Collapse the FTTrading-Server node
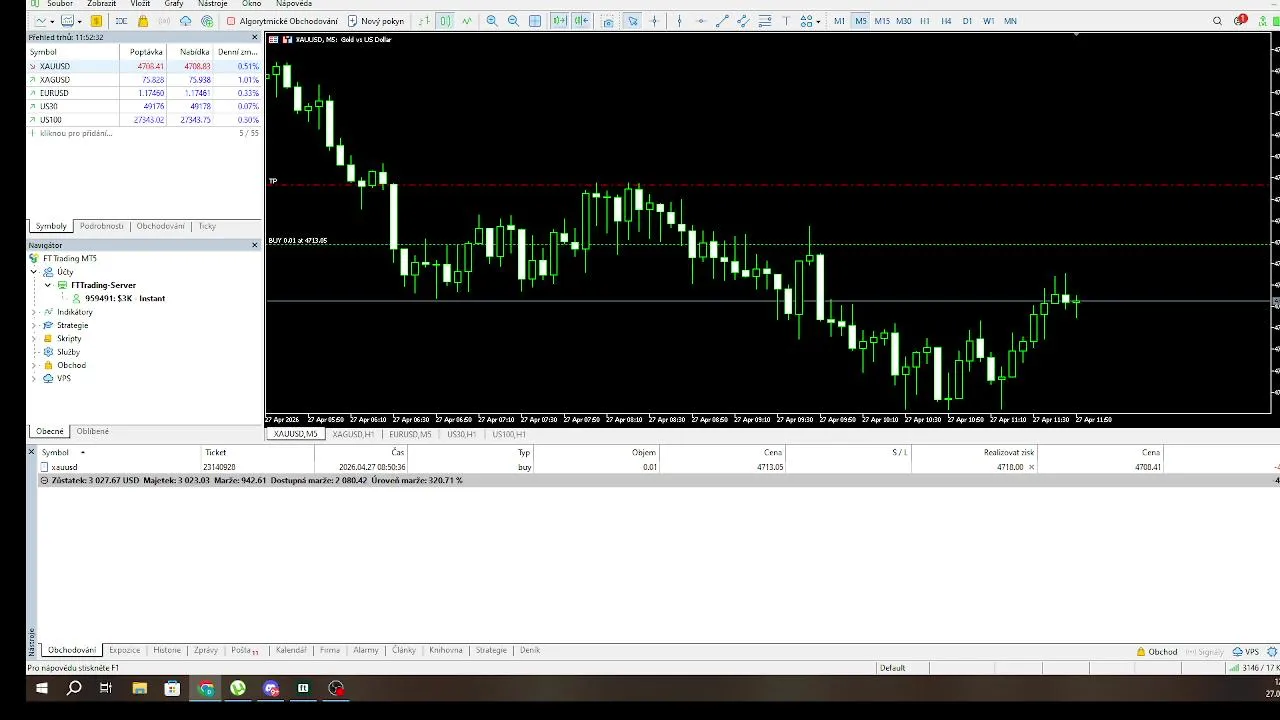Viewport: 1280px width, 720px height. point(47,285)
